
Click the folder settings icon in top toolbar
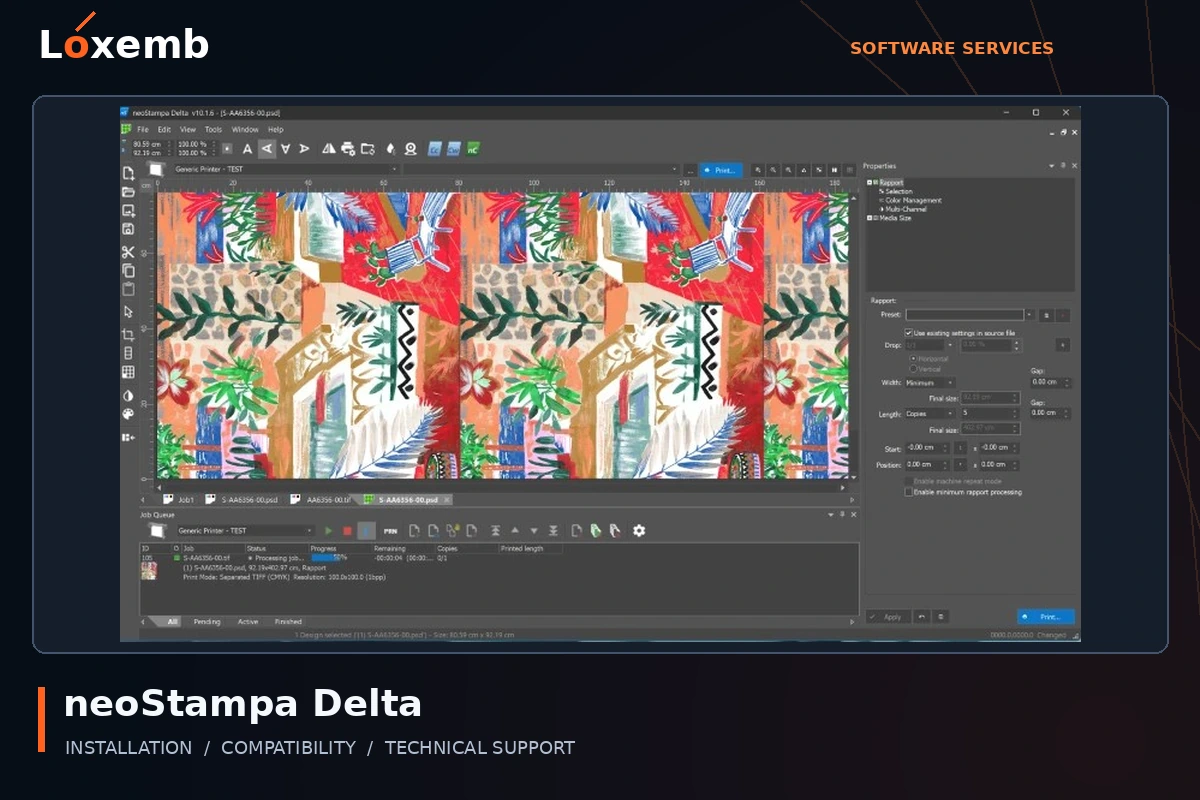(367, 149)
